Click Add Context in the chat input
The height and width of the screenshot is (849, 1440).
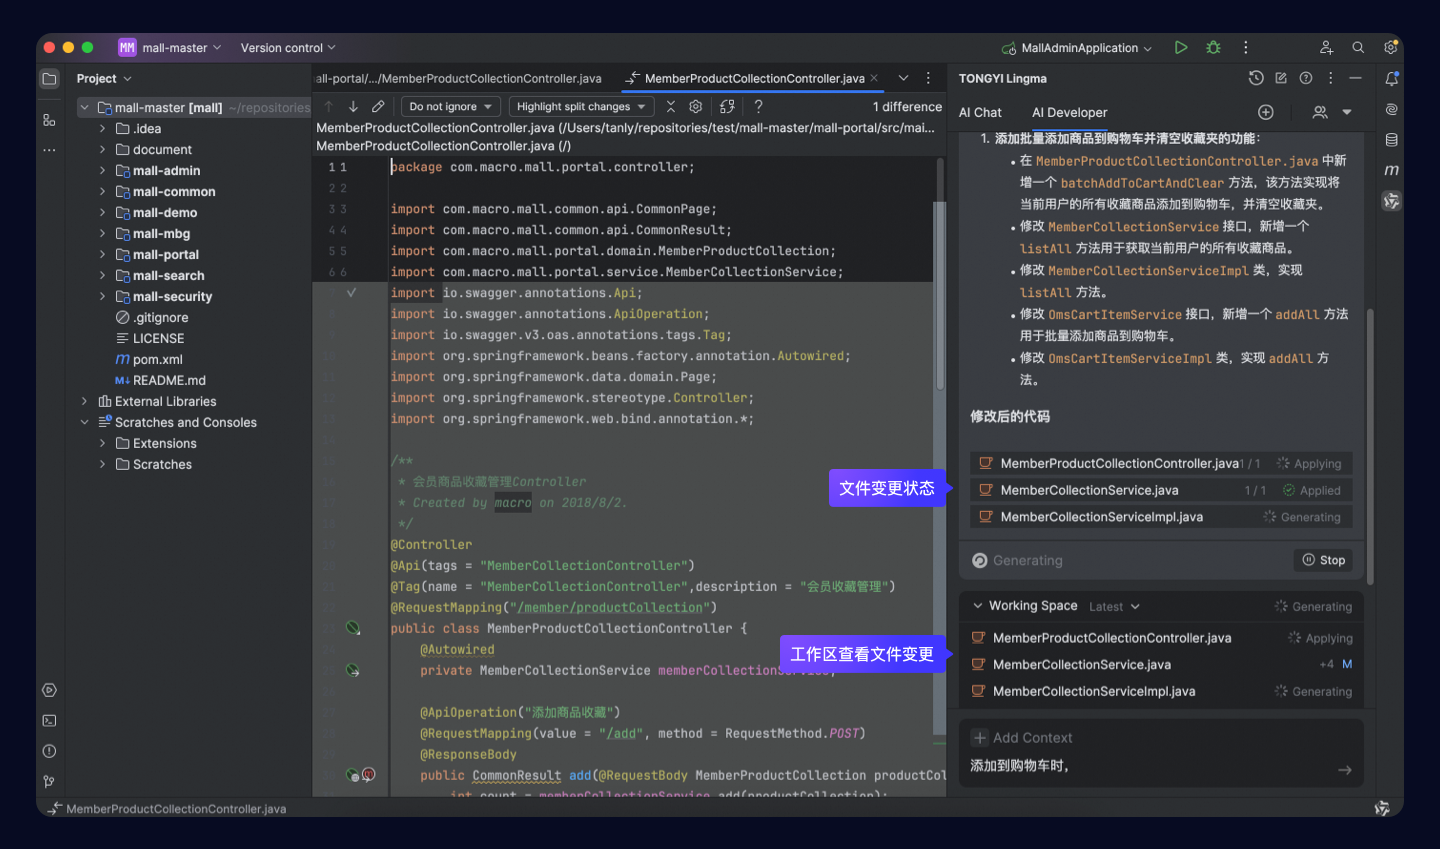click(x=1022, y=738)
